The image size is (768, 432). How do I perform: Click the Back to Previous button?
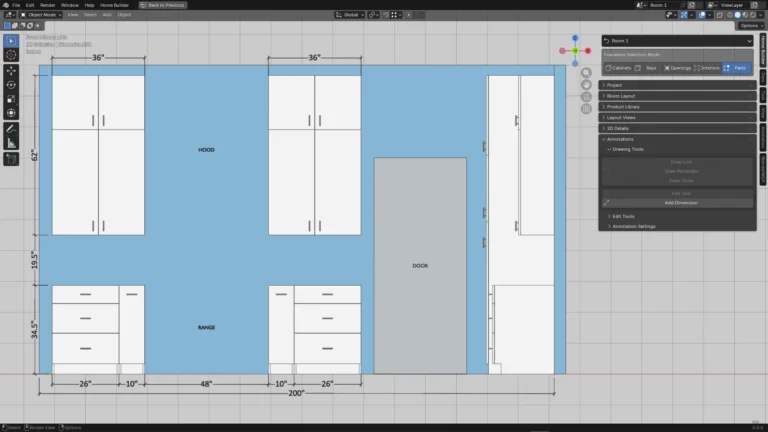(x=162, y=5)
